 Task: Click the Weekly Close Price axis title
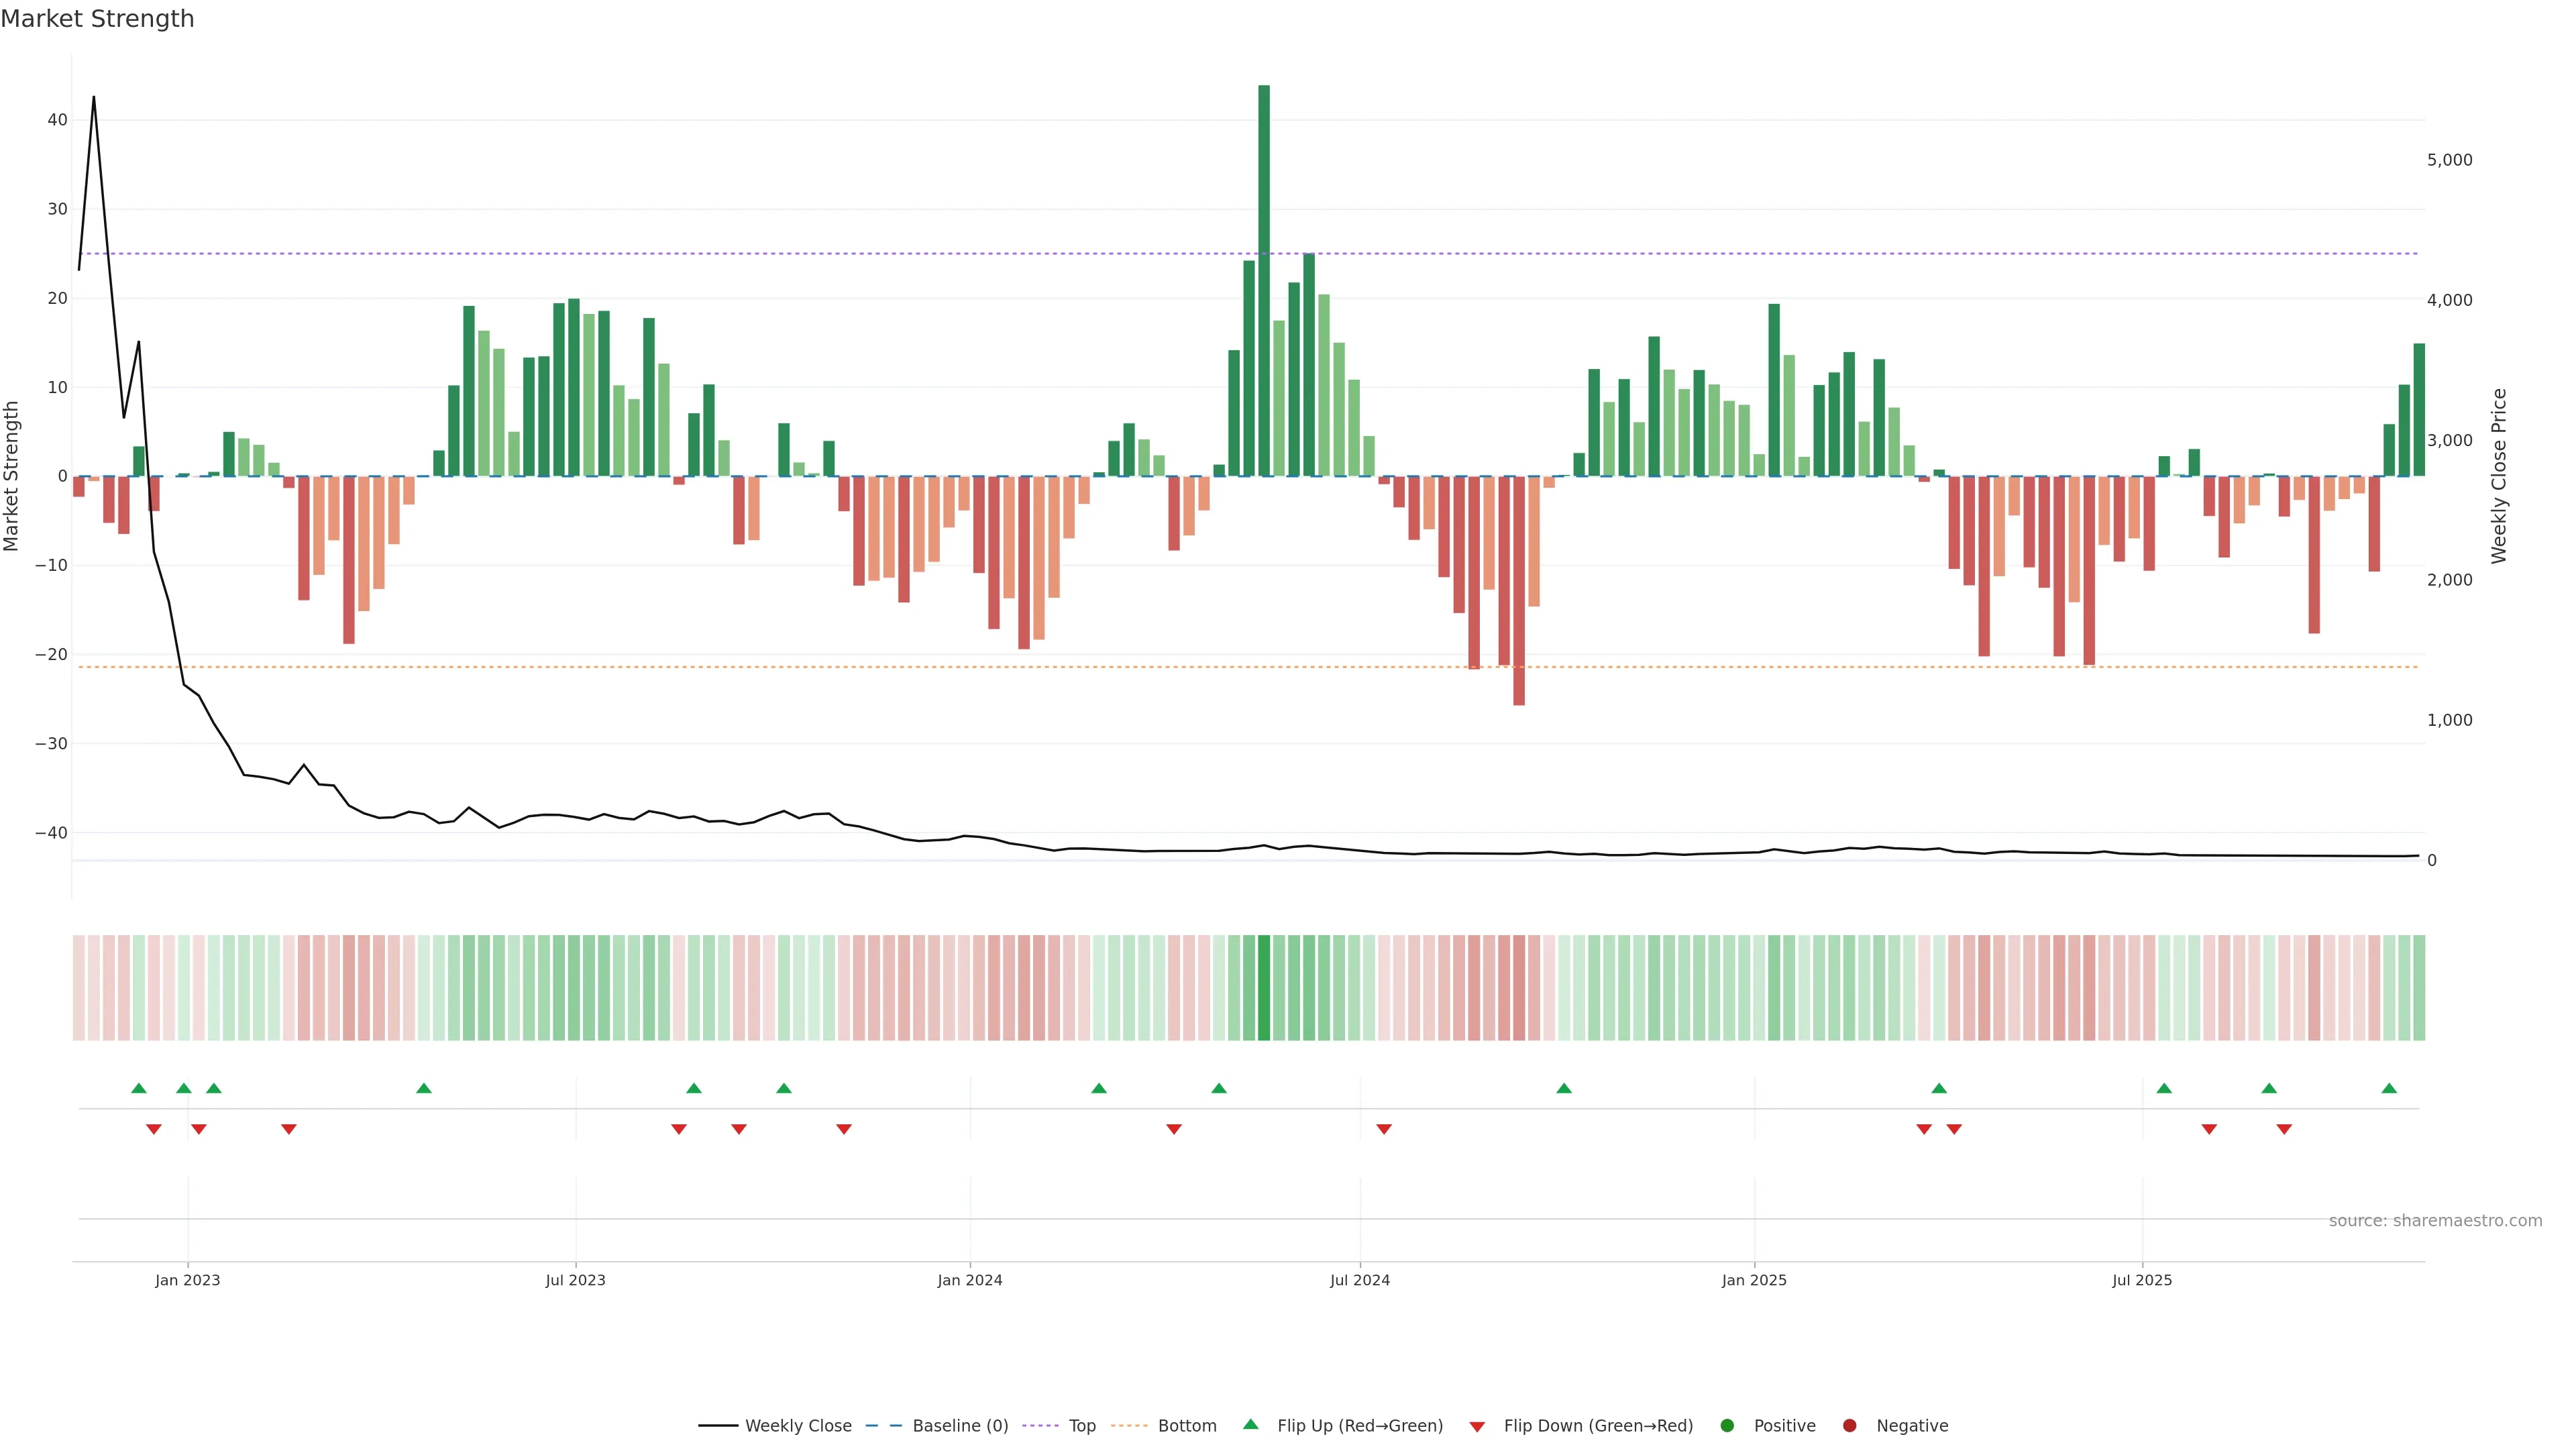[2499, 476]
